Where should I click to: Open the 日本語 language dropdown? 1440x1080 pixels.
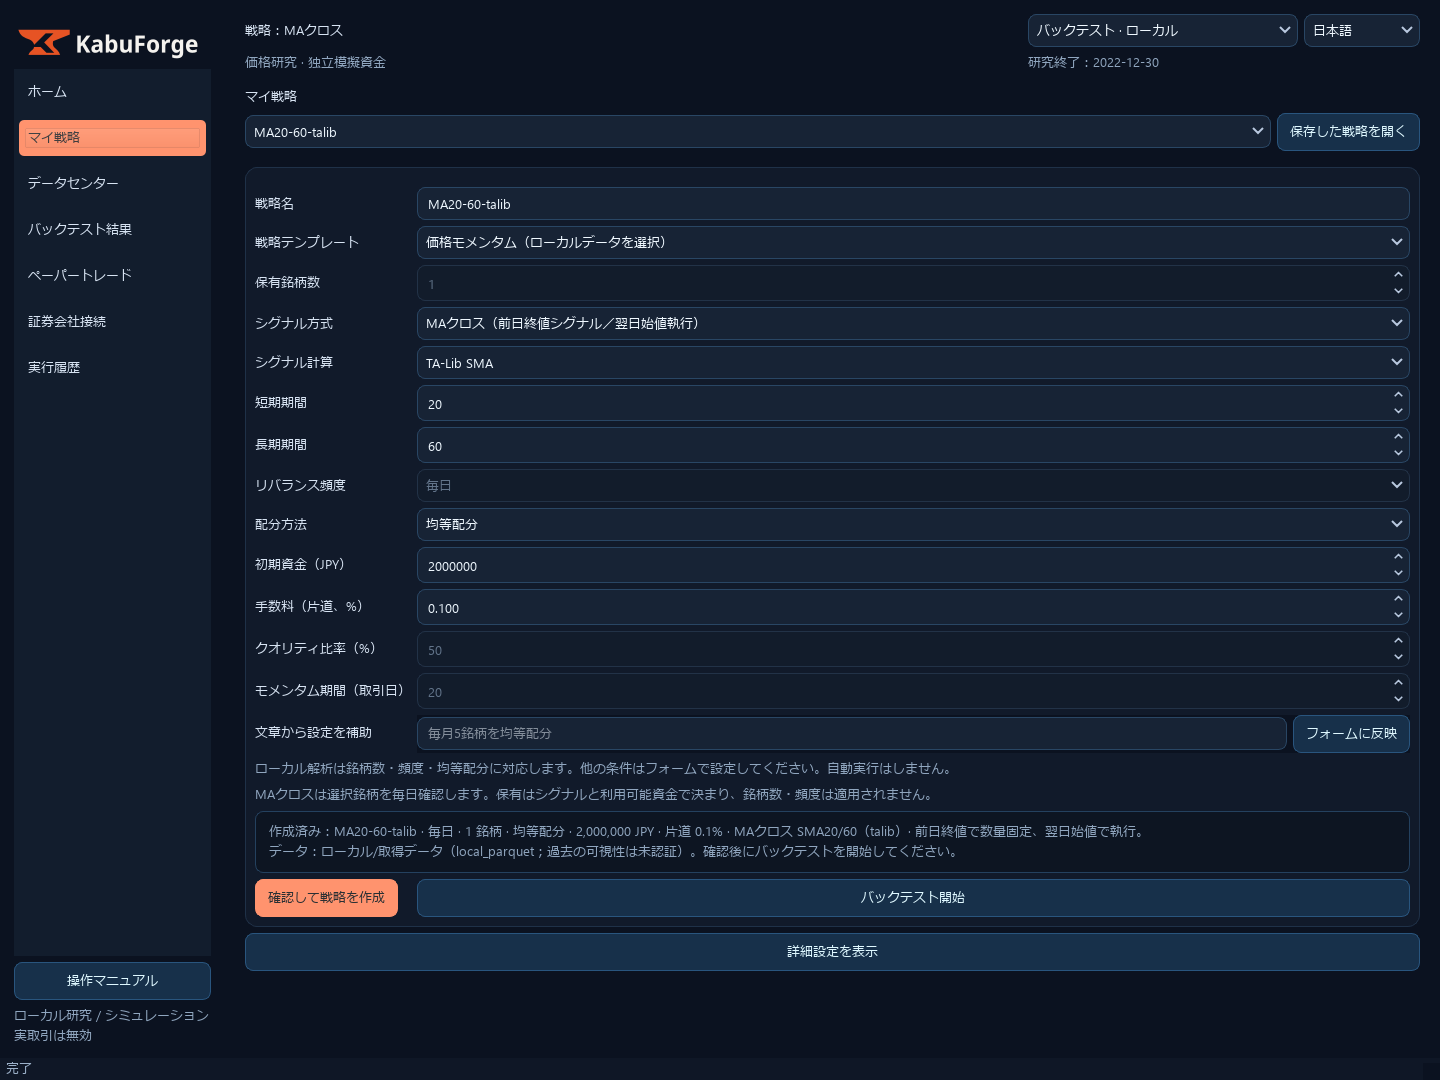[1361, 30]
